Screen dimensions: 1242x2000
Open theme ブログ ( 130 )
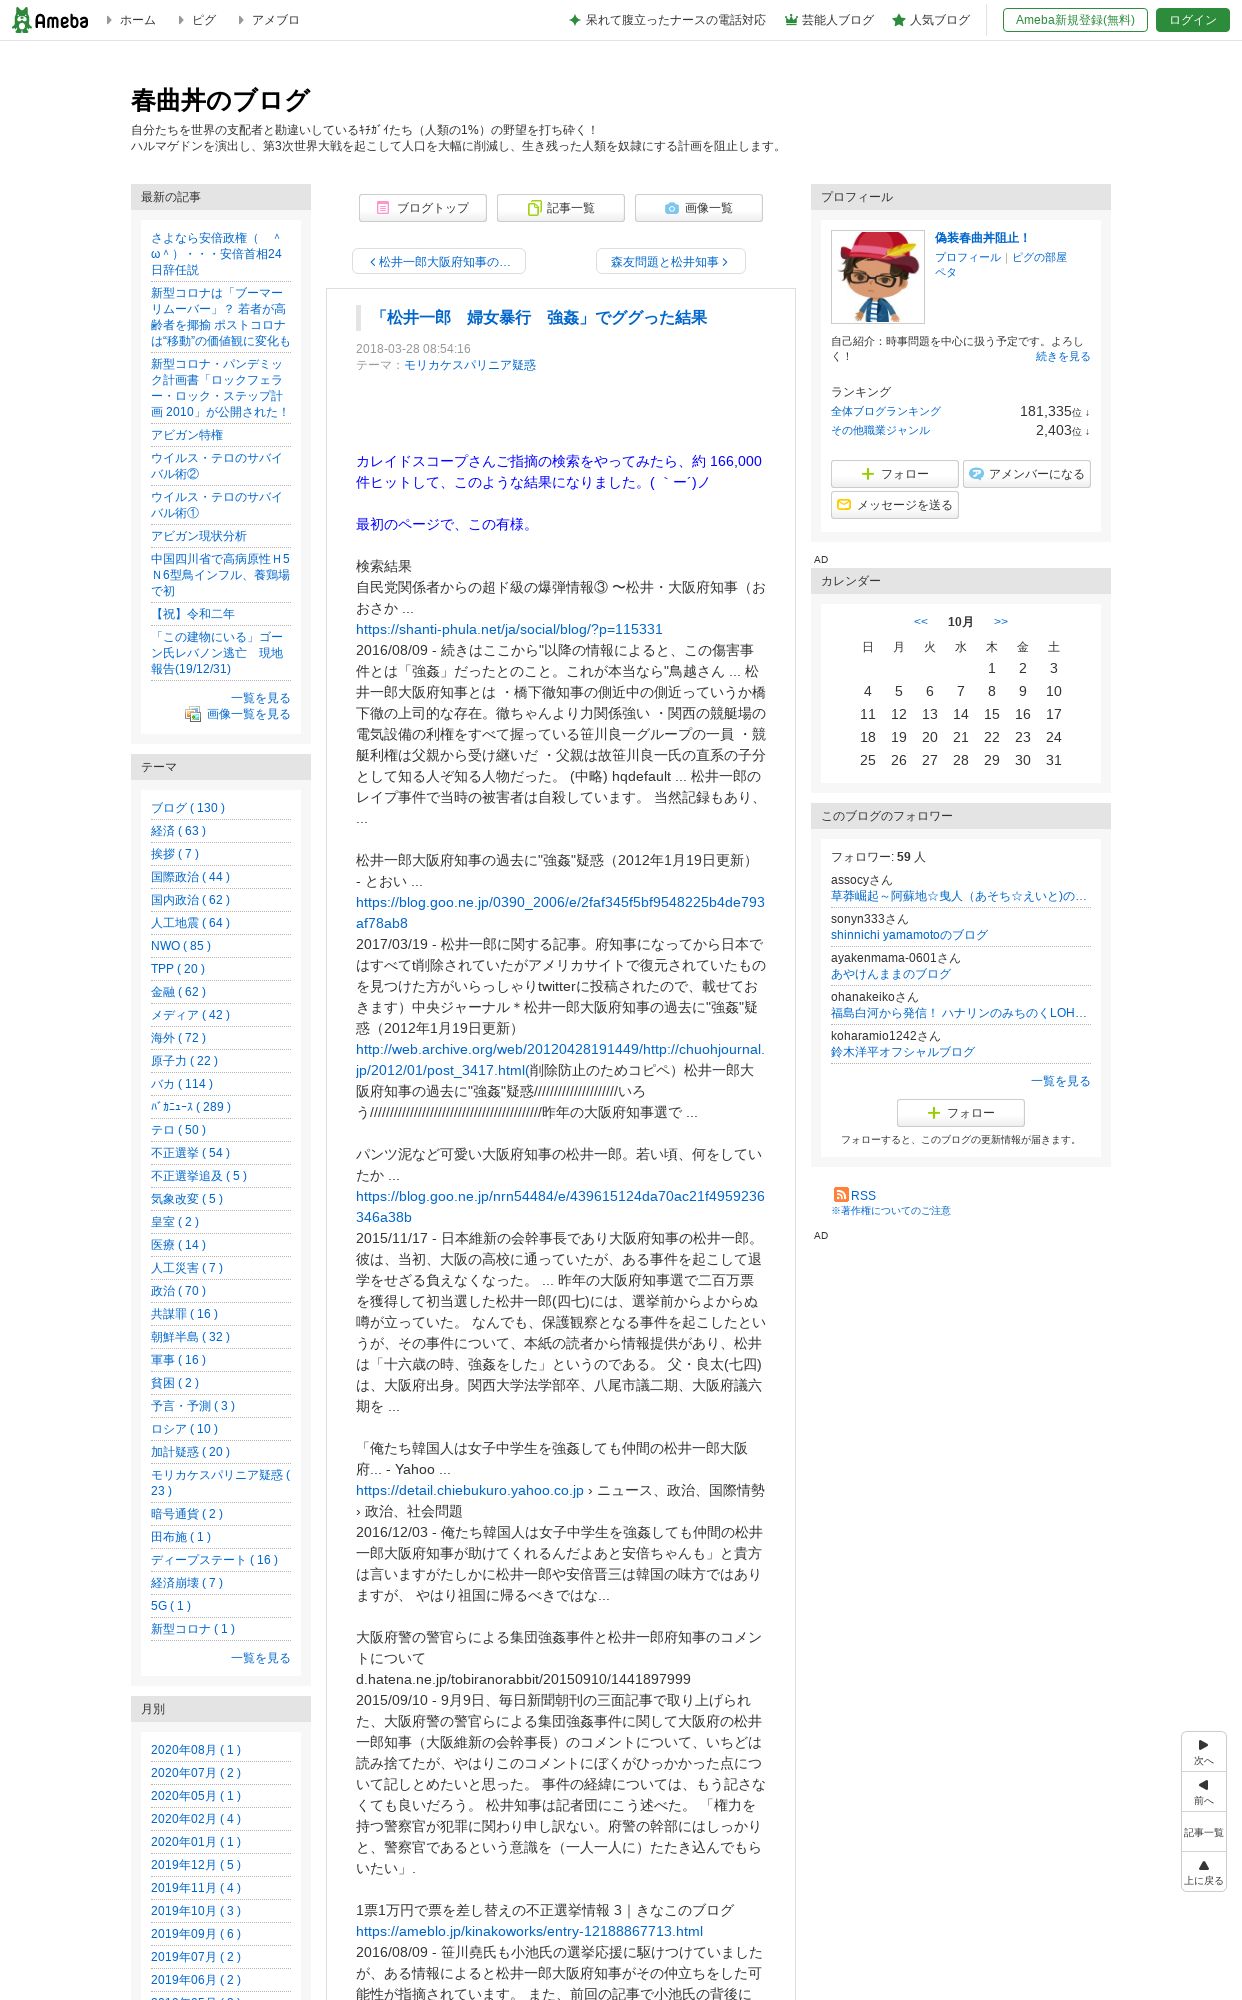coord(188,808)
